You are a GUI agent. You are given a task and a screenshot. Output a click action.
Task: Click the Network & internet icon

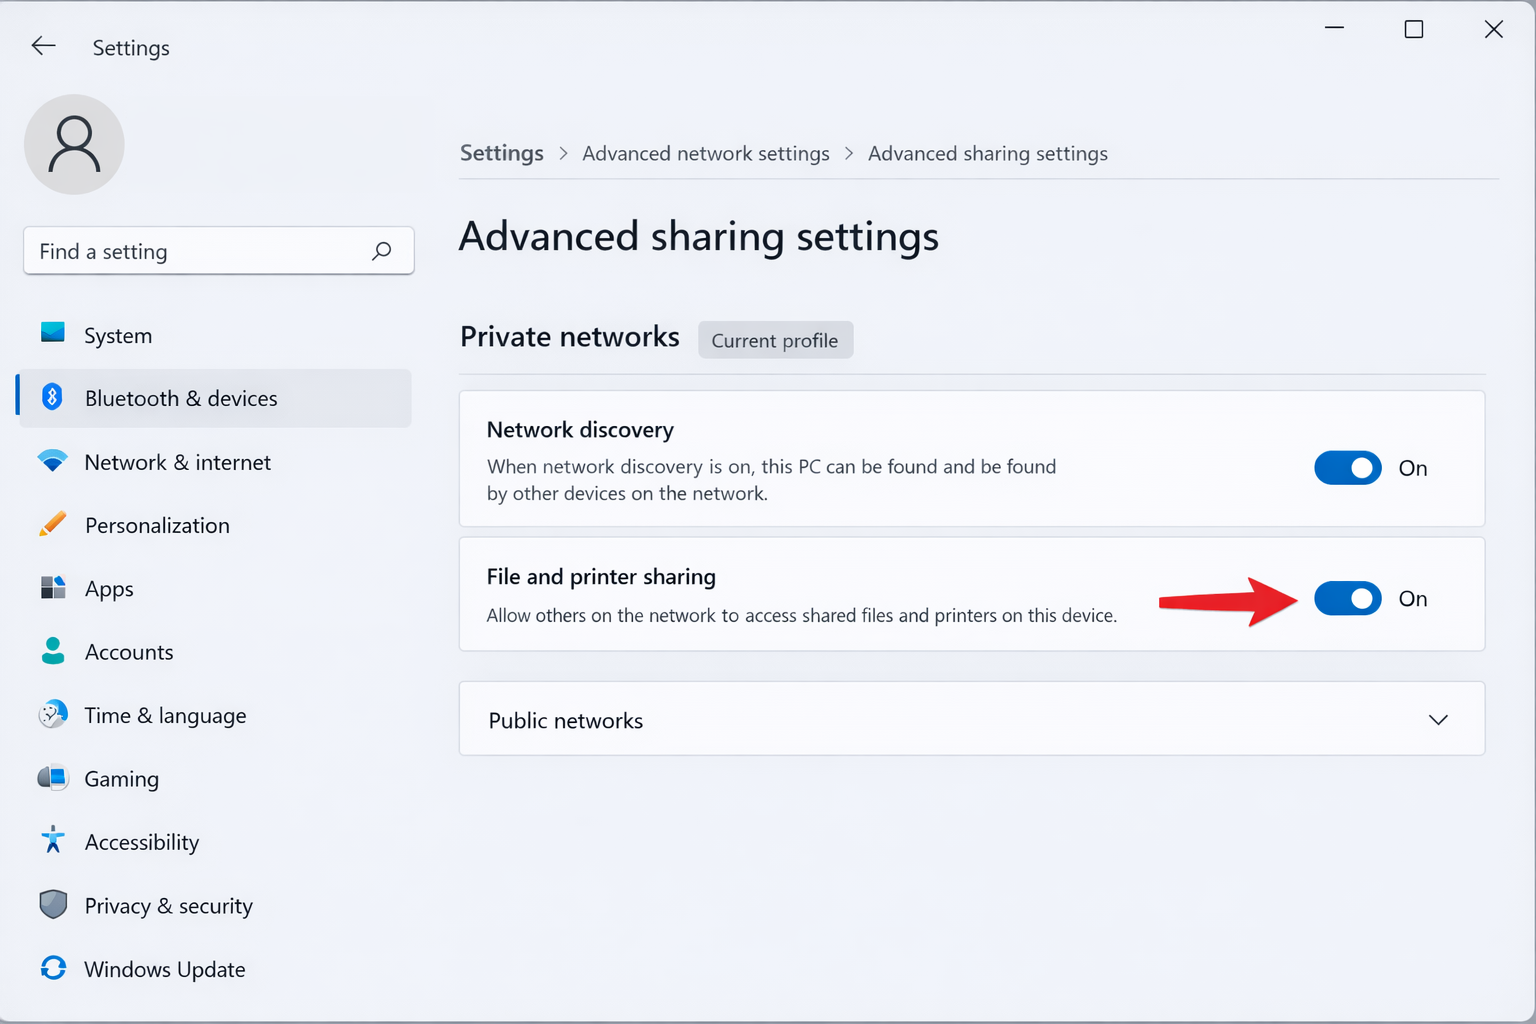point(53,462)
